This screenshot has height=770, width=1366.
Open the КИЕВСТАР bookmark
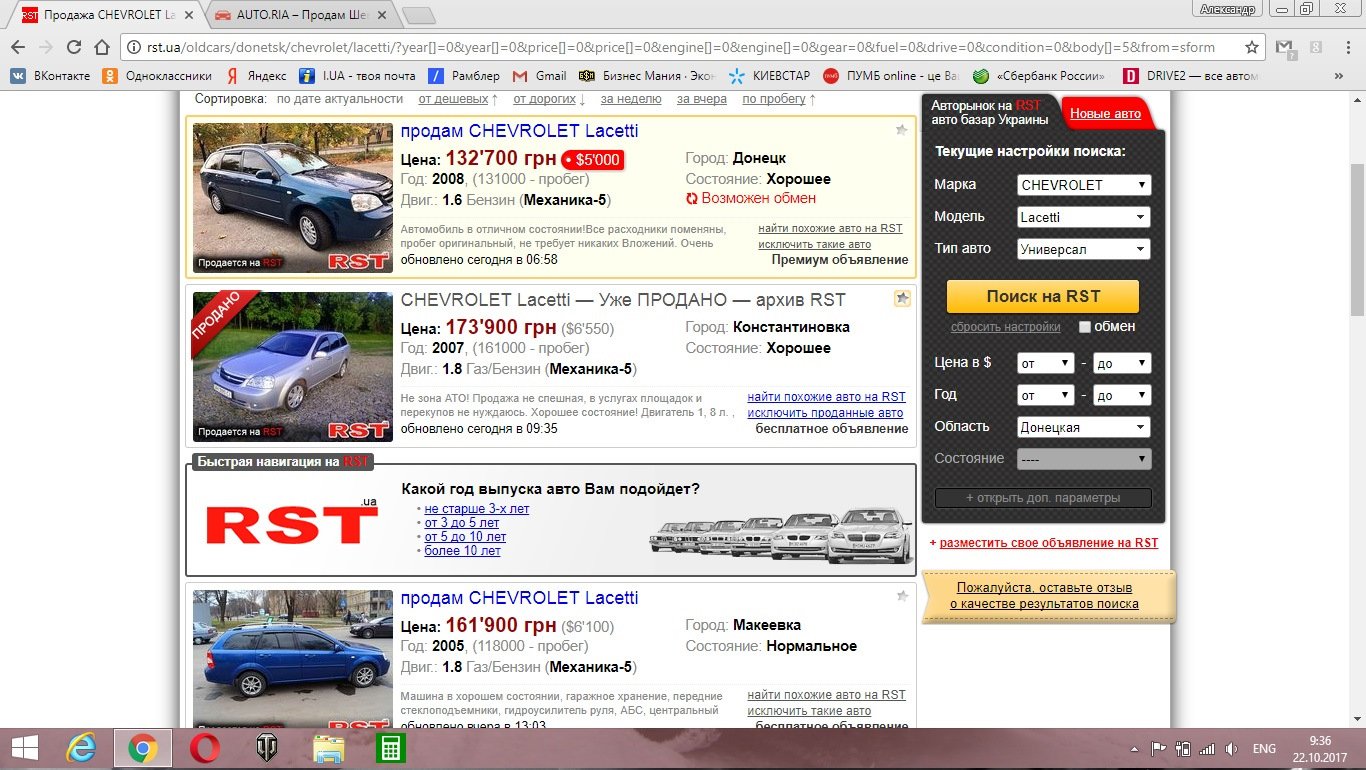click(x=770, y=76)
